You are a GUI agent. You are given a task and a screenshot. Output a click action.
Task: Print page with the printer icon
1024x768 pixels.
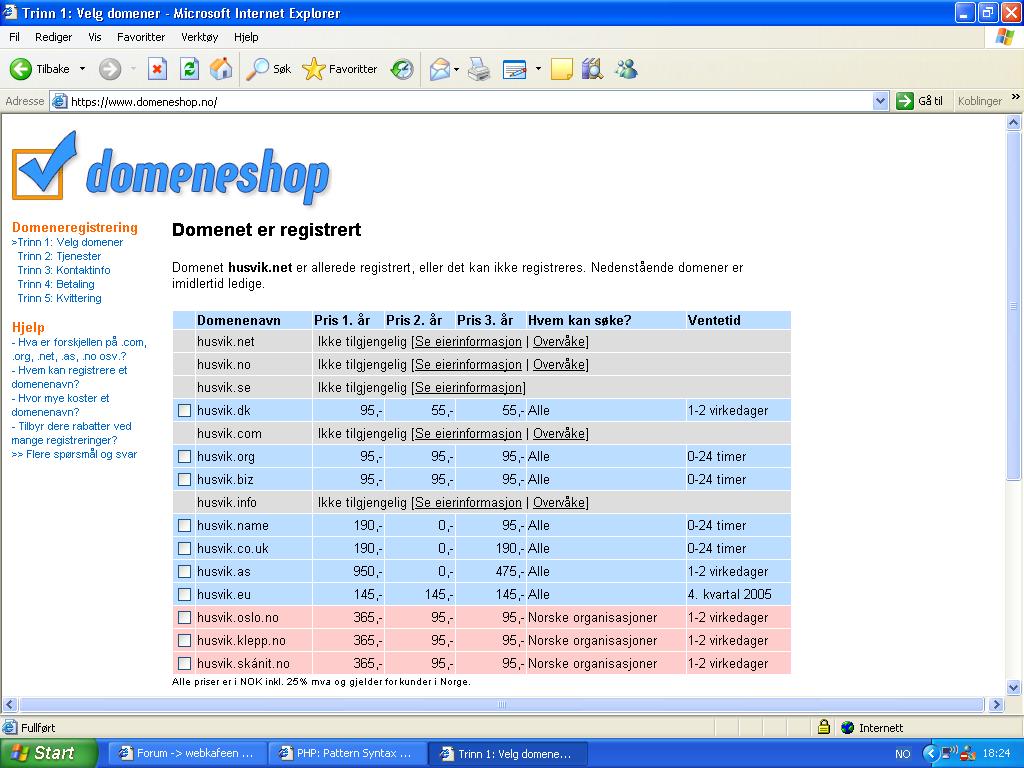click(479, 69)
